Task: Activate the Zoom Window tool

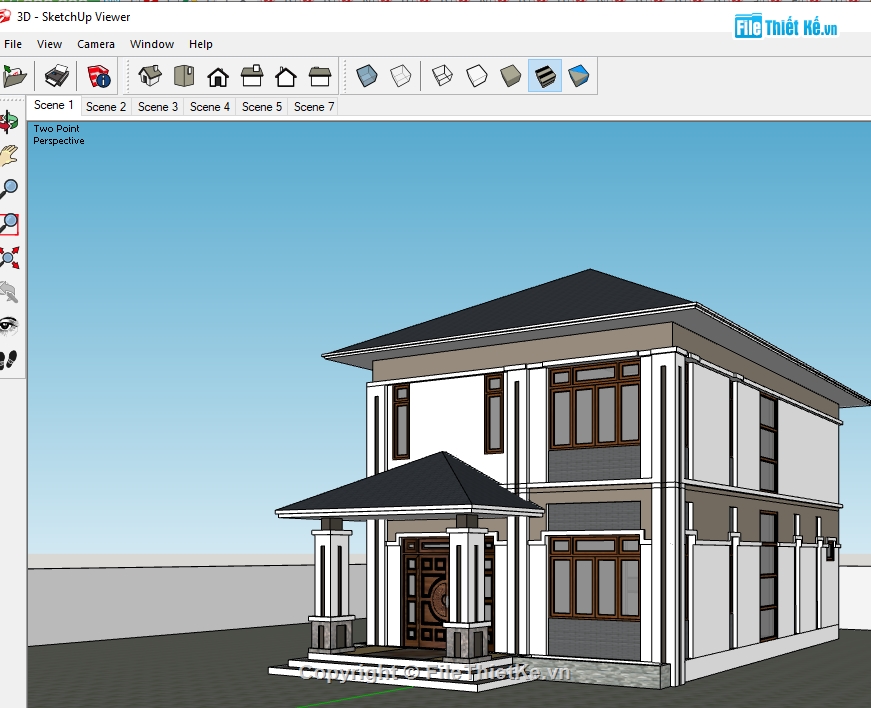Action: pyautogui.click(x=9, y=224)
